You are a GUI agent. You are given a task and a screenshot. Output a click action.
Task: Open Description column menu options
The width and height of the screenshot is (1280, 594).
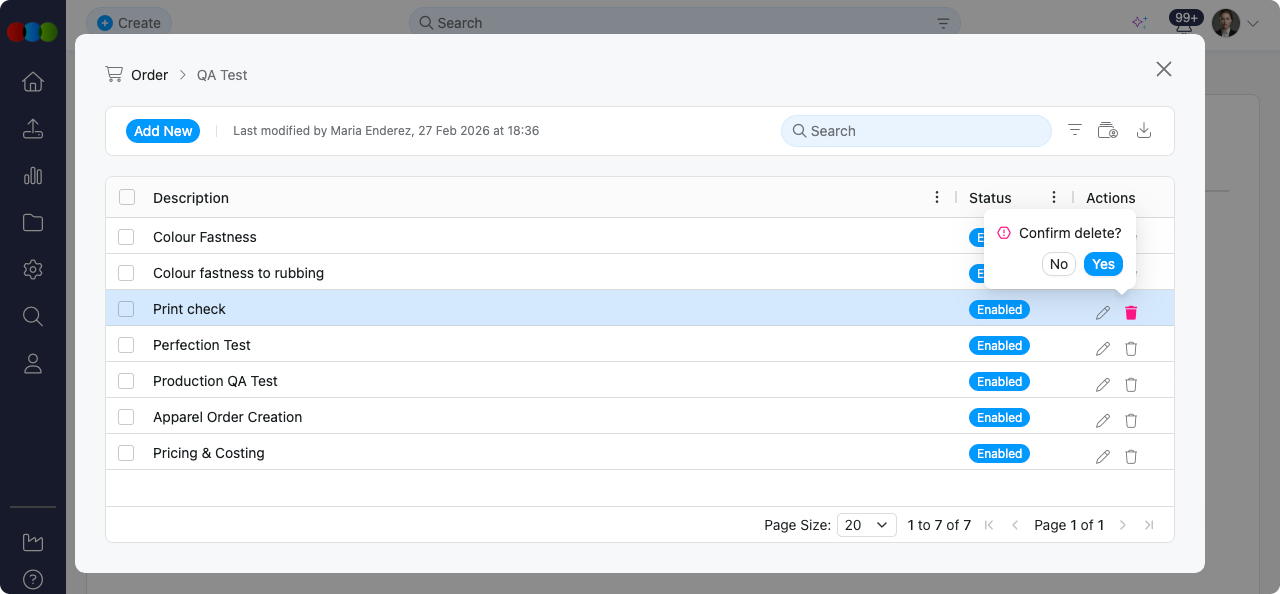(937, 197)
